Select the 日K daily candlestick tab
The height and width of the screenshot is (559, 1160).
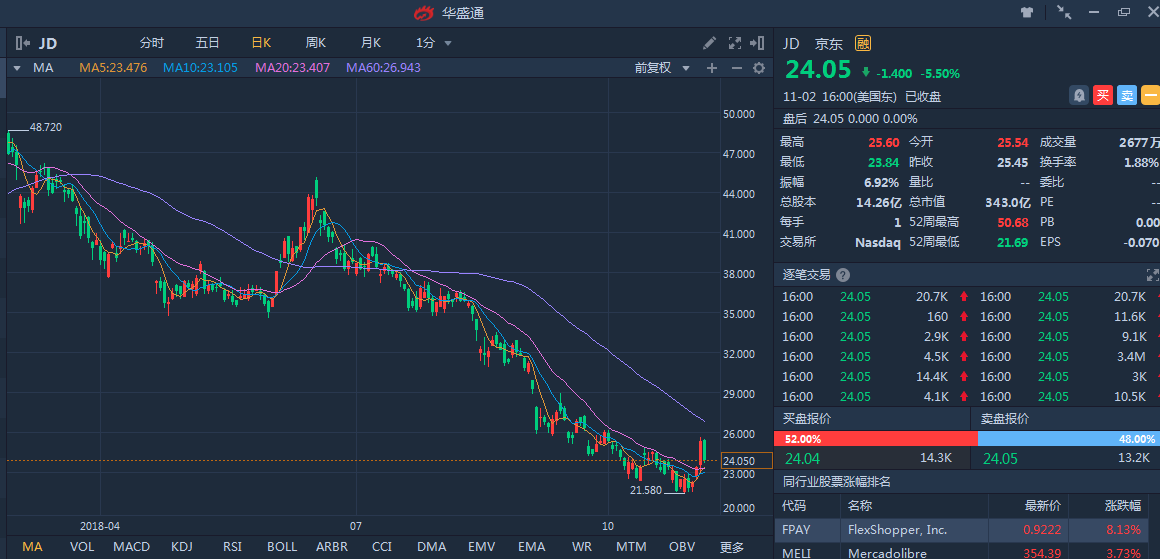(261, 43)
